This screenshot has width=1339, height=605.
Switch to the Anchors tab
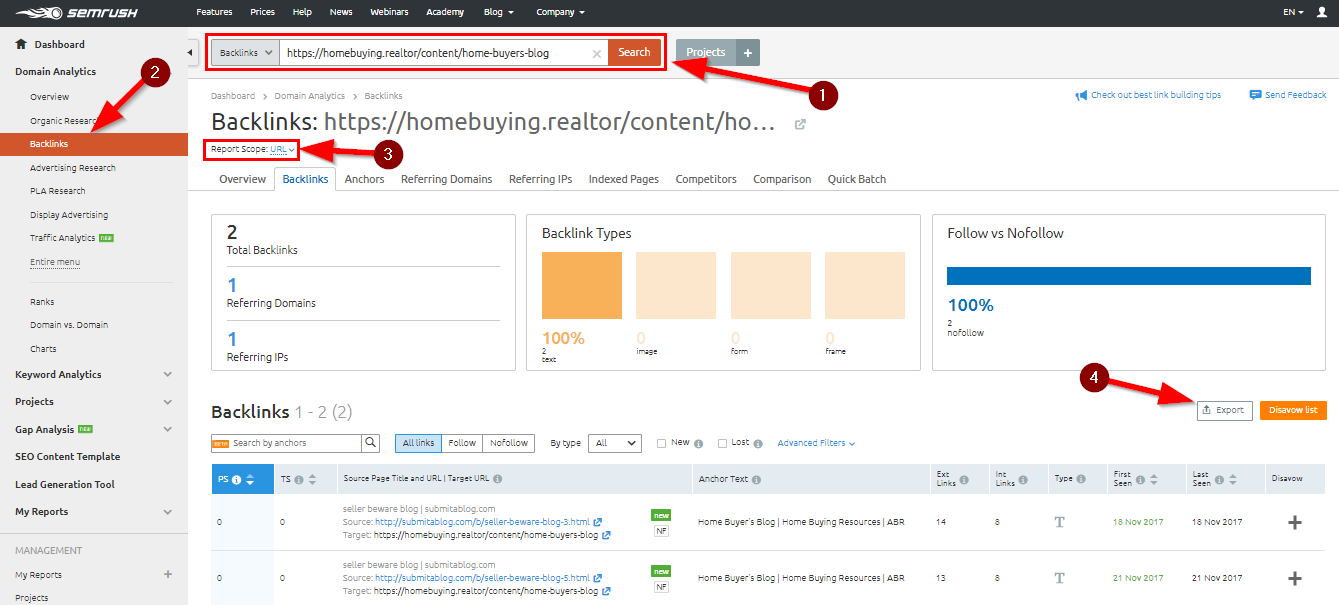pyautogui.click(x=364, y=179)
